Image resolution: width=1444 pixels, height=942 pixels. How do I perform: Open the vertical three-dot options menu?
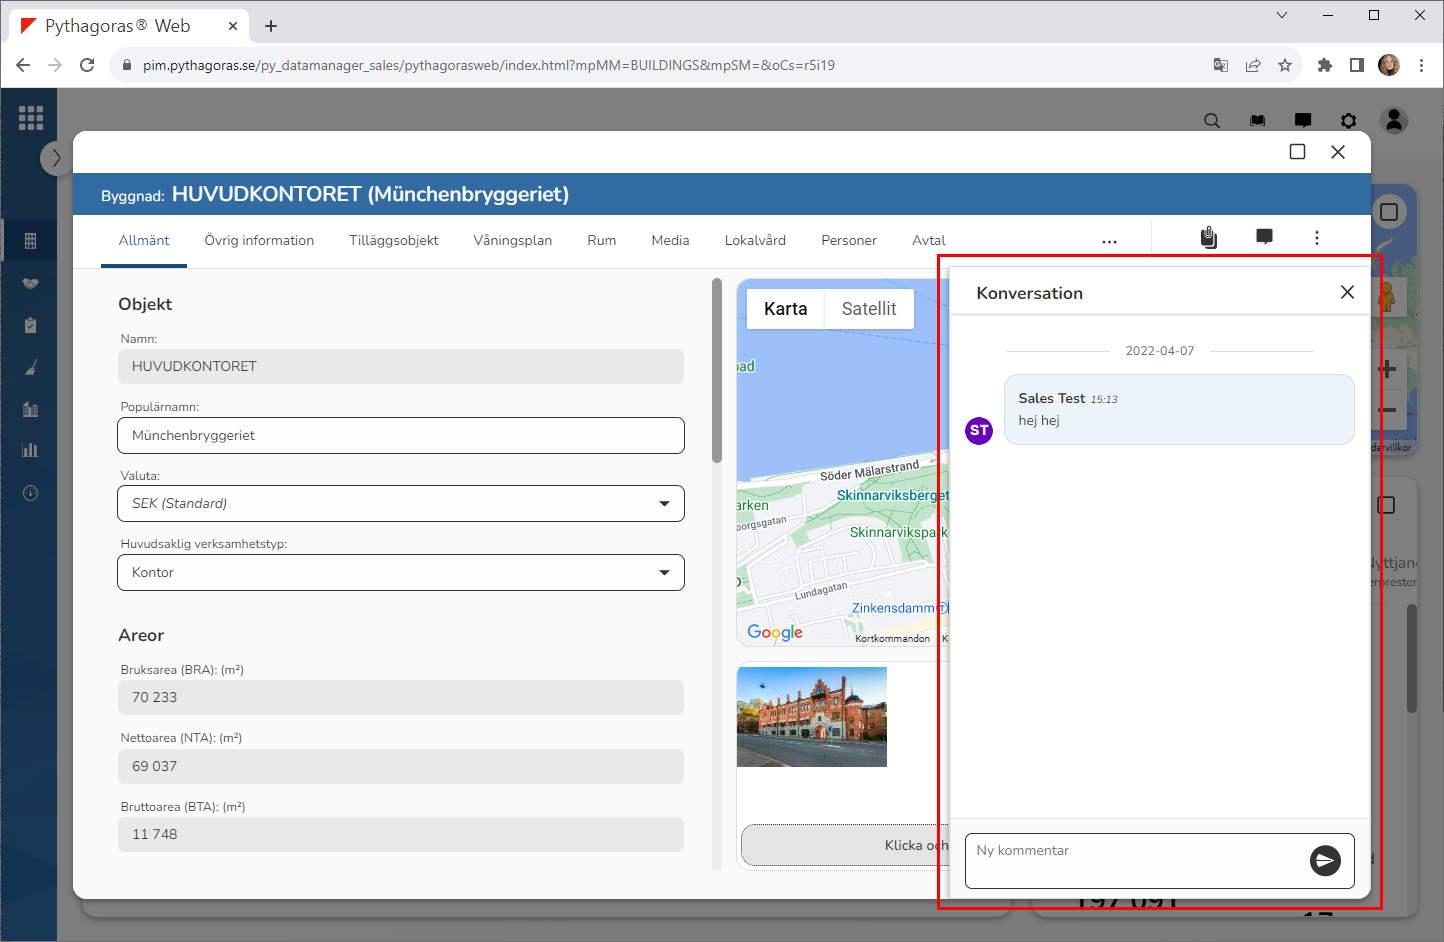click(1317, 238)
